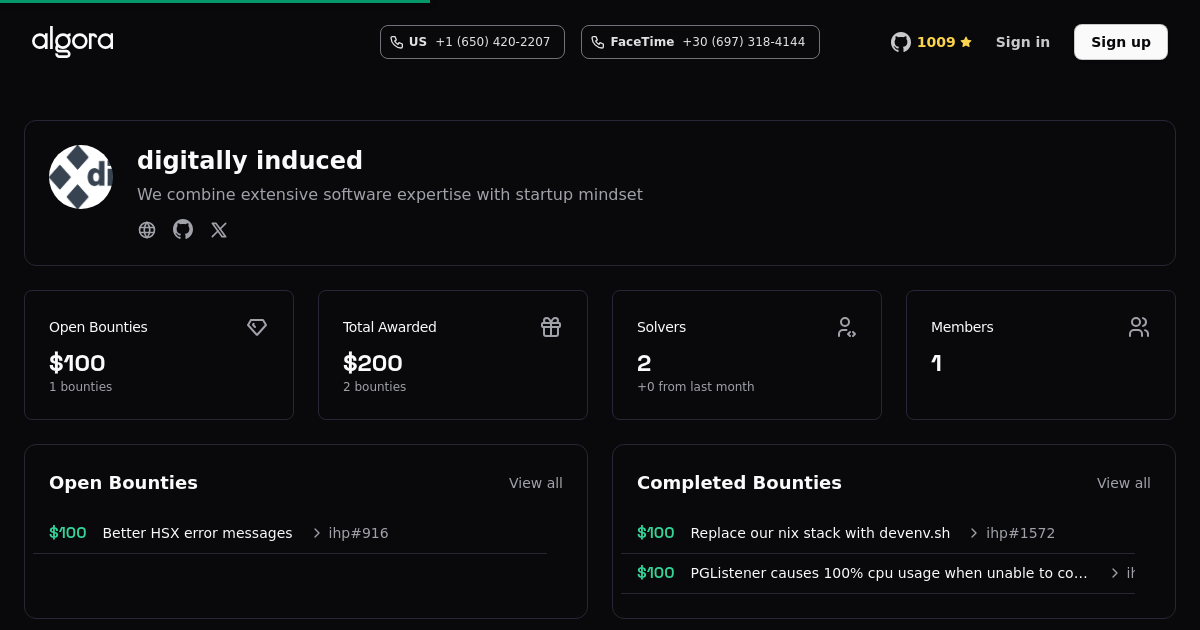Image resolution: width=1200 pixels, height=630 pixels.
Task: Click the Solvers user-code icon
Action: (x=846, y=327)
